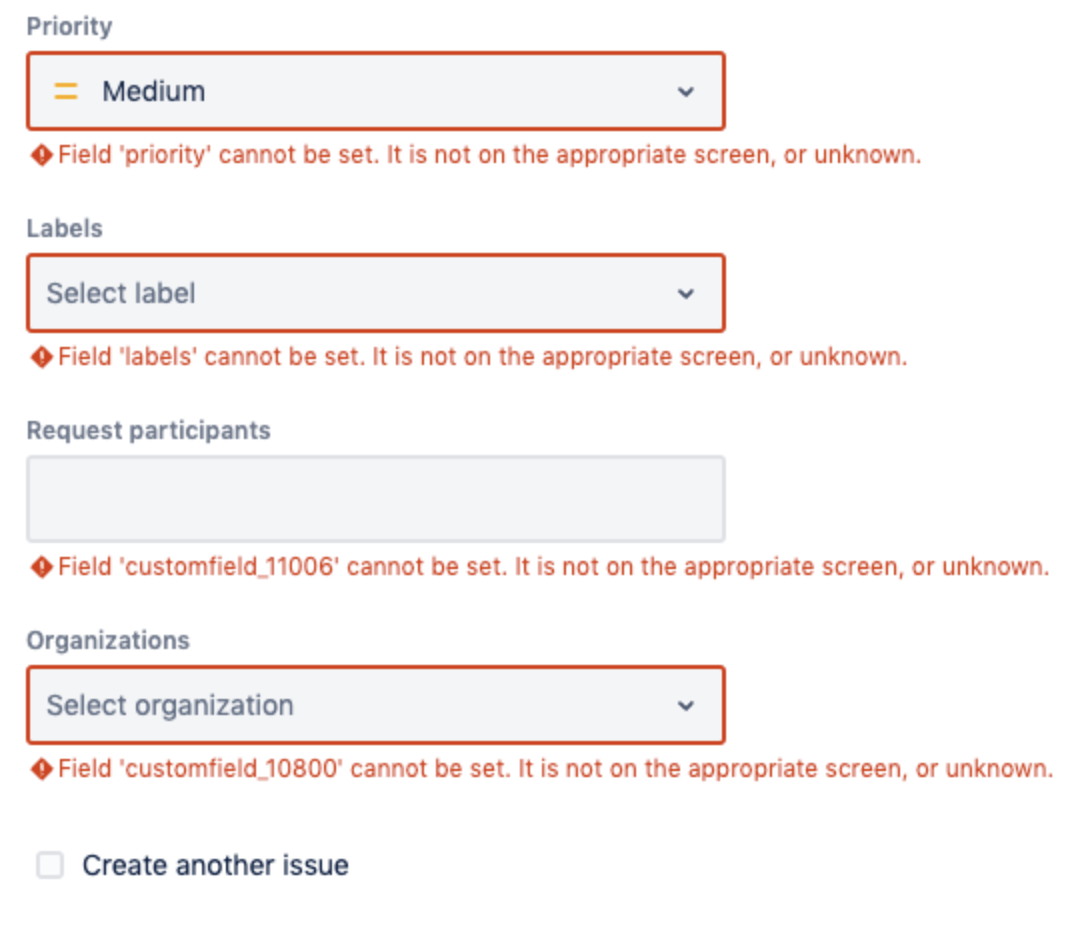Open the Select label dropdown
The width and height of the screenshot is (1086, 934).
coord(376,294)
